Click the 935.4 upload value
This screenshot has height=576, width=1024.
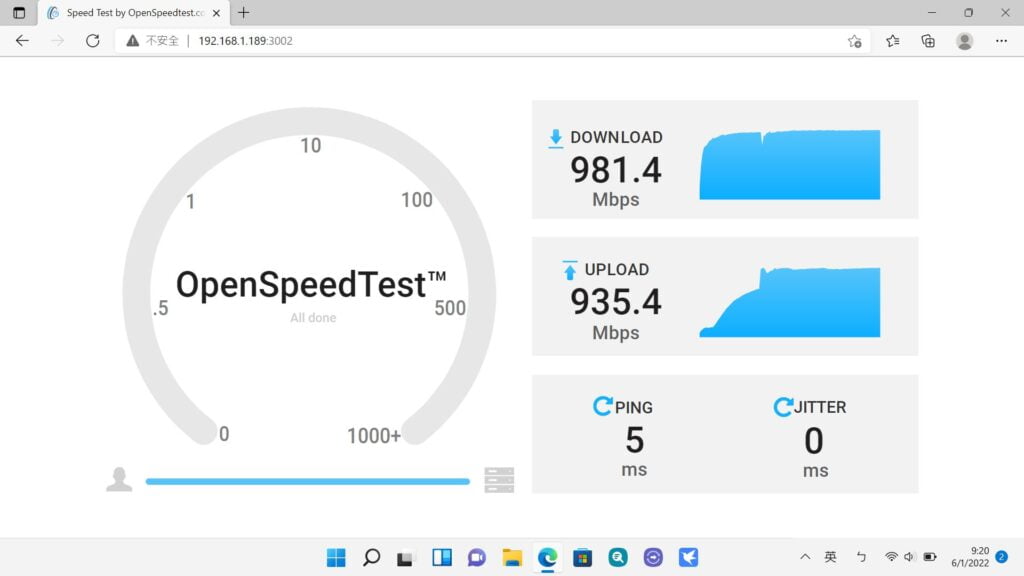pyautogui.click(x=616, y=302)
